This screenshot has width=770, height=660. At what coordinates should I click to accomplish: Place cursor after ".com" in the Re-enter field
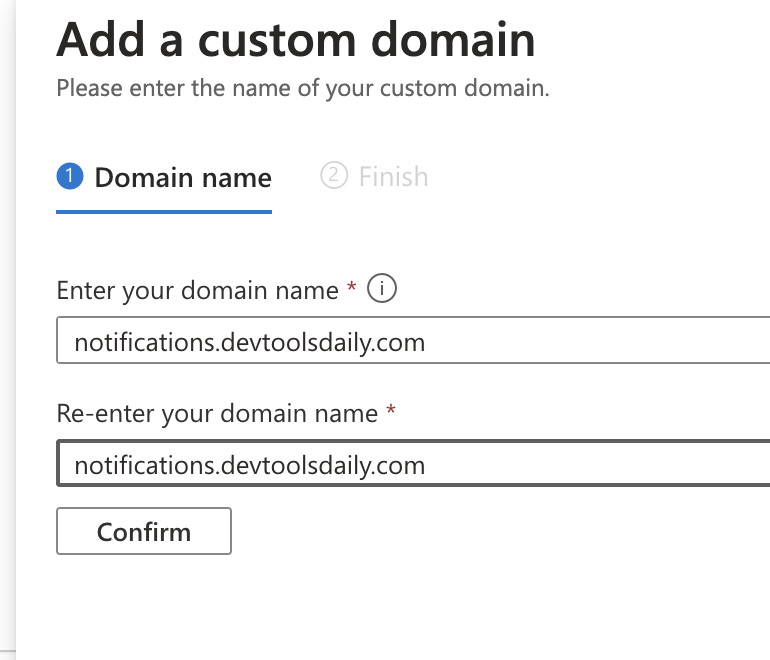tap(427, 465)
